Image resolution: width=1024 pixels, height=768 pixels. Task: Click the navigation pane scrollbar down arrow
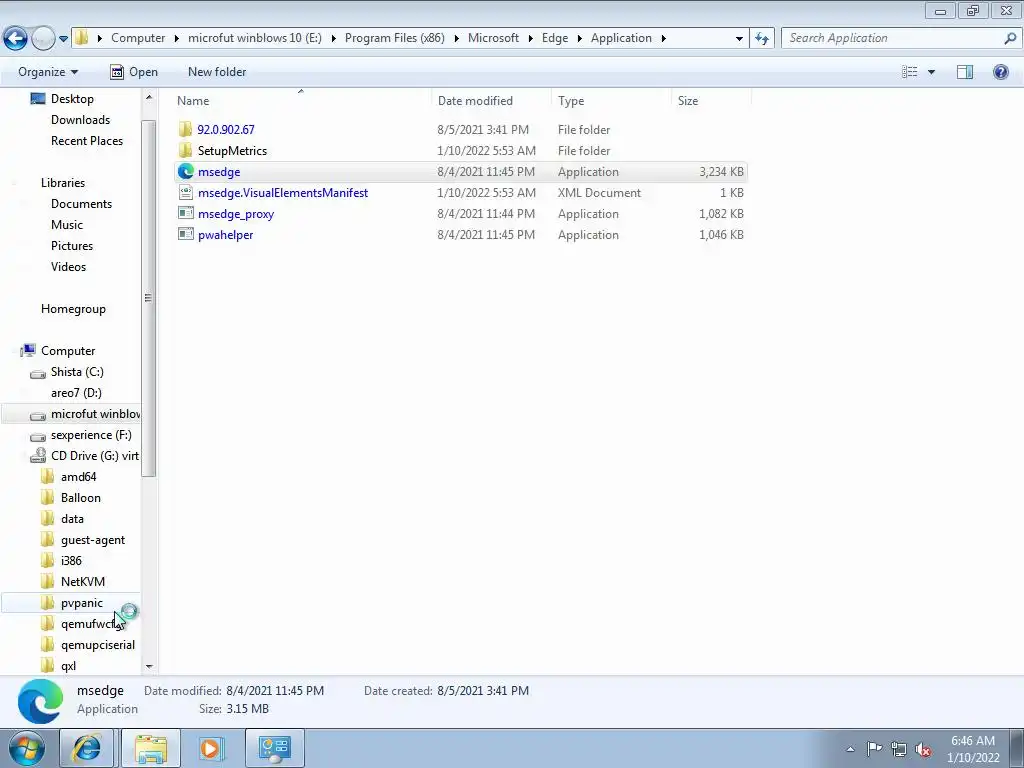pos(149,667)
